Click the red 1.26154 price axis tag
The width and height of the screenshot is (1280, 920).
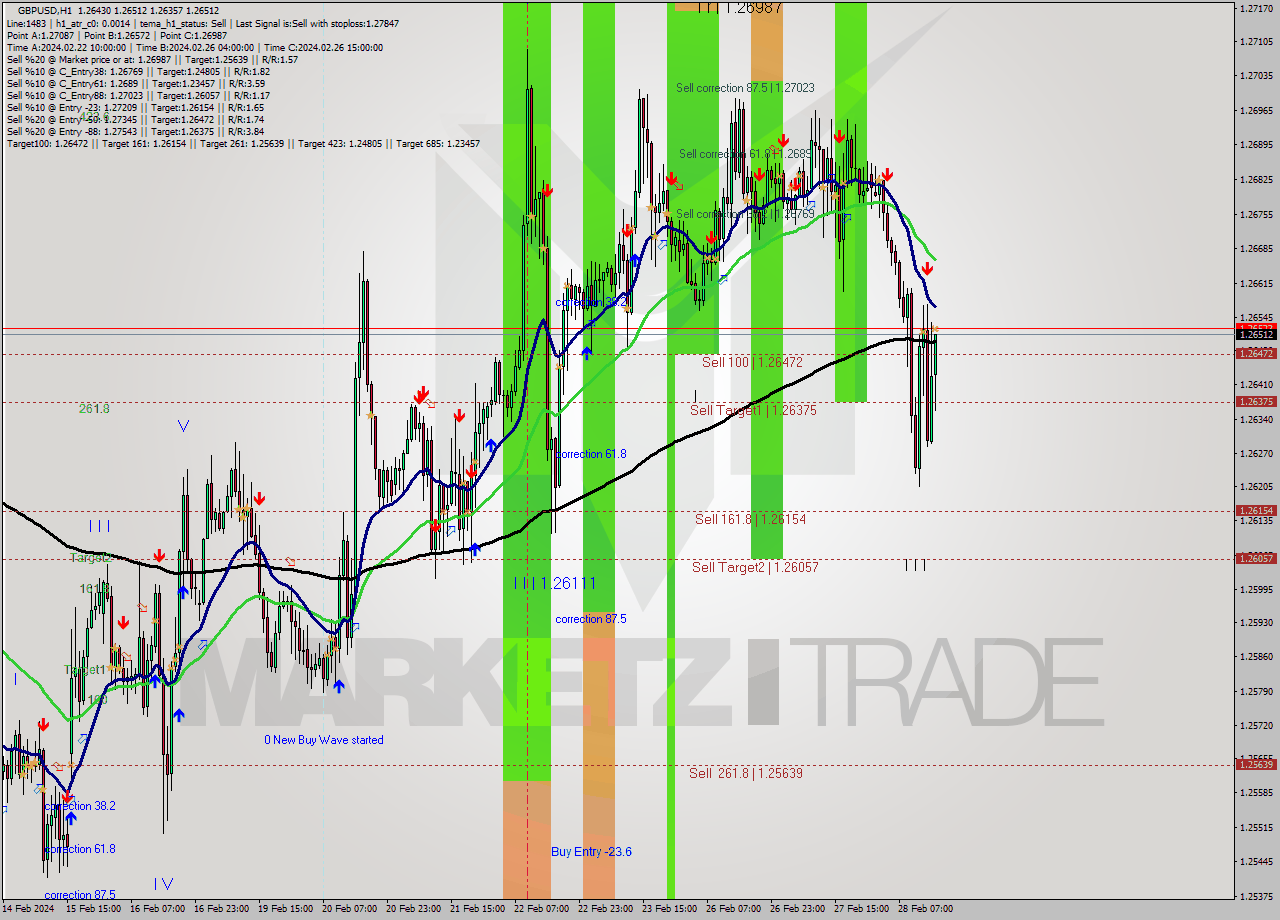click(1256, 511)
